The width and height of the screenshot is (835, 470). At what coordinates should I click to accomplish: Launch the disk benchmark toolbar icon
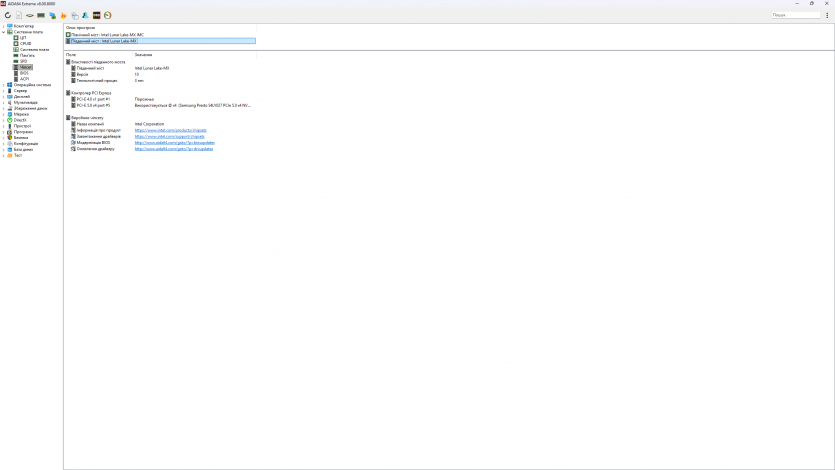tap(30, 15)
